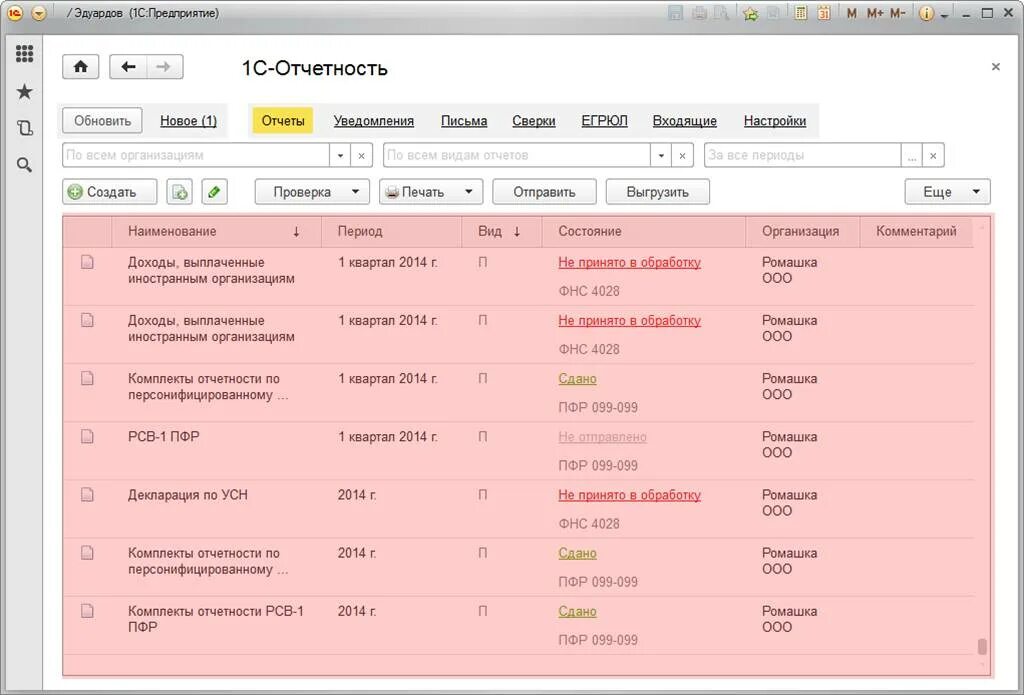Click the document icon of the Комплекты отчетности РСВ-1 ПФР row
1024x695 pixels.
(87, 611)
